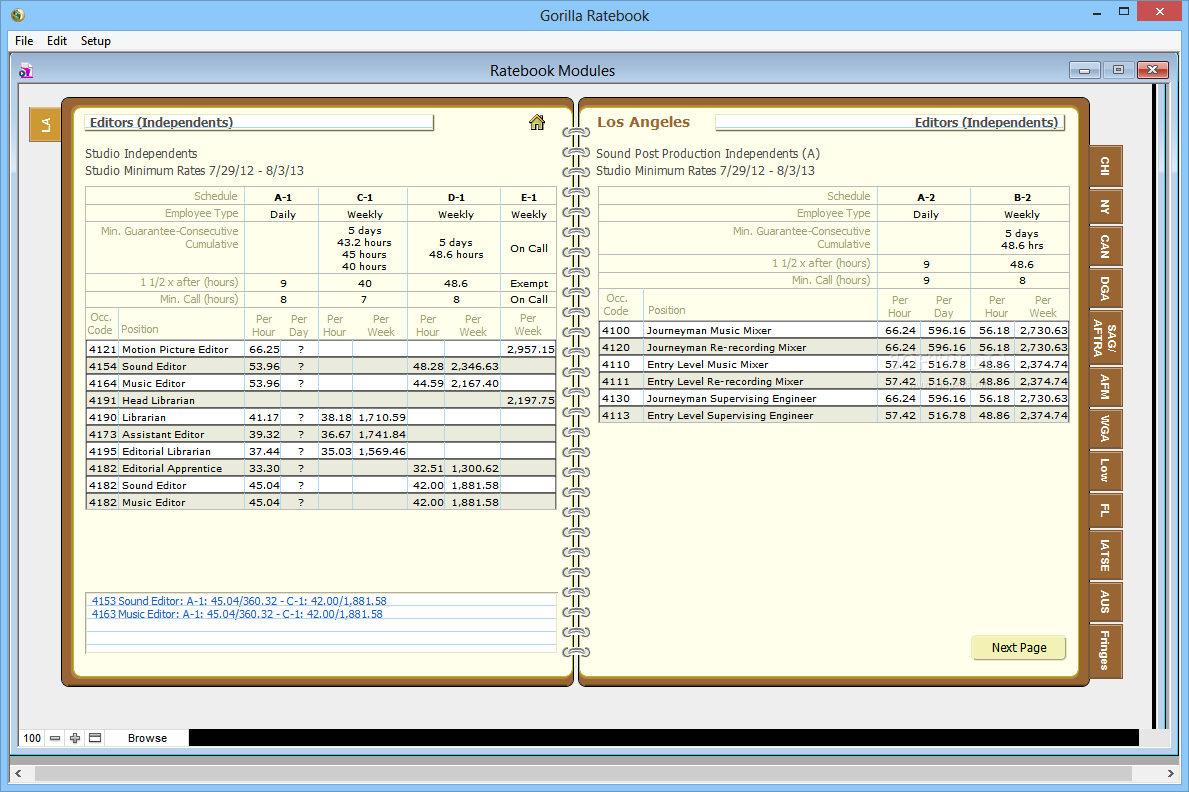Select Journeyman Music Mixer row
Image resolution: width=1189 pixels, height=792 pixels.
[x=833, y=331]
